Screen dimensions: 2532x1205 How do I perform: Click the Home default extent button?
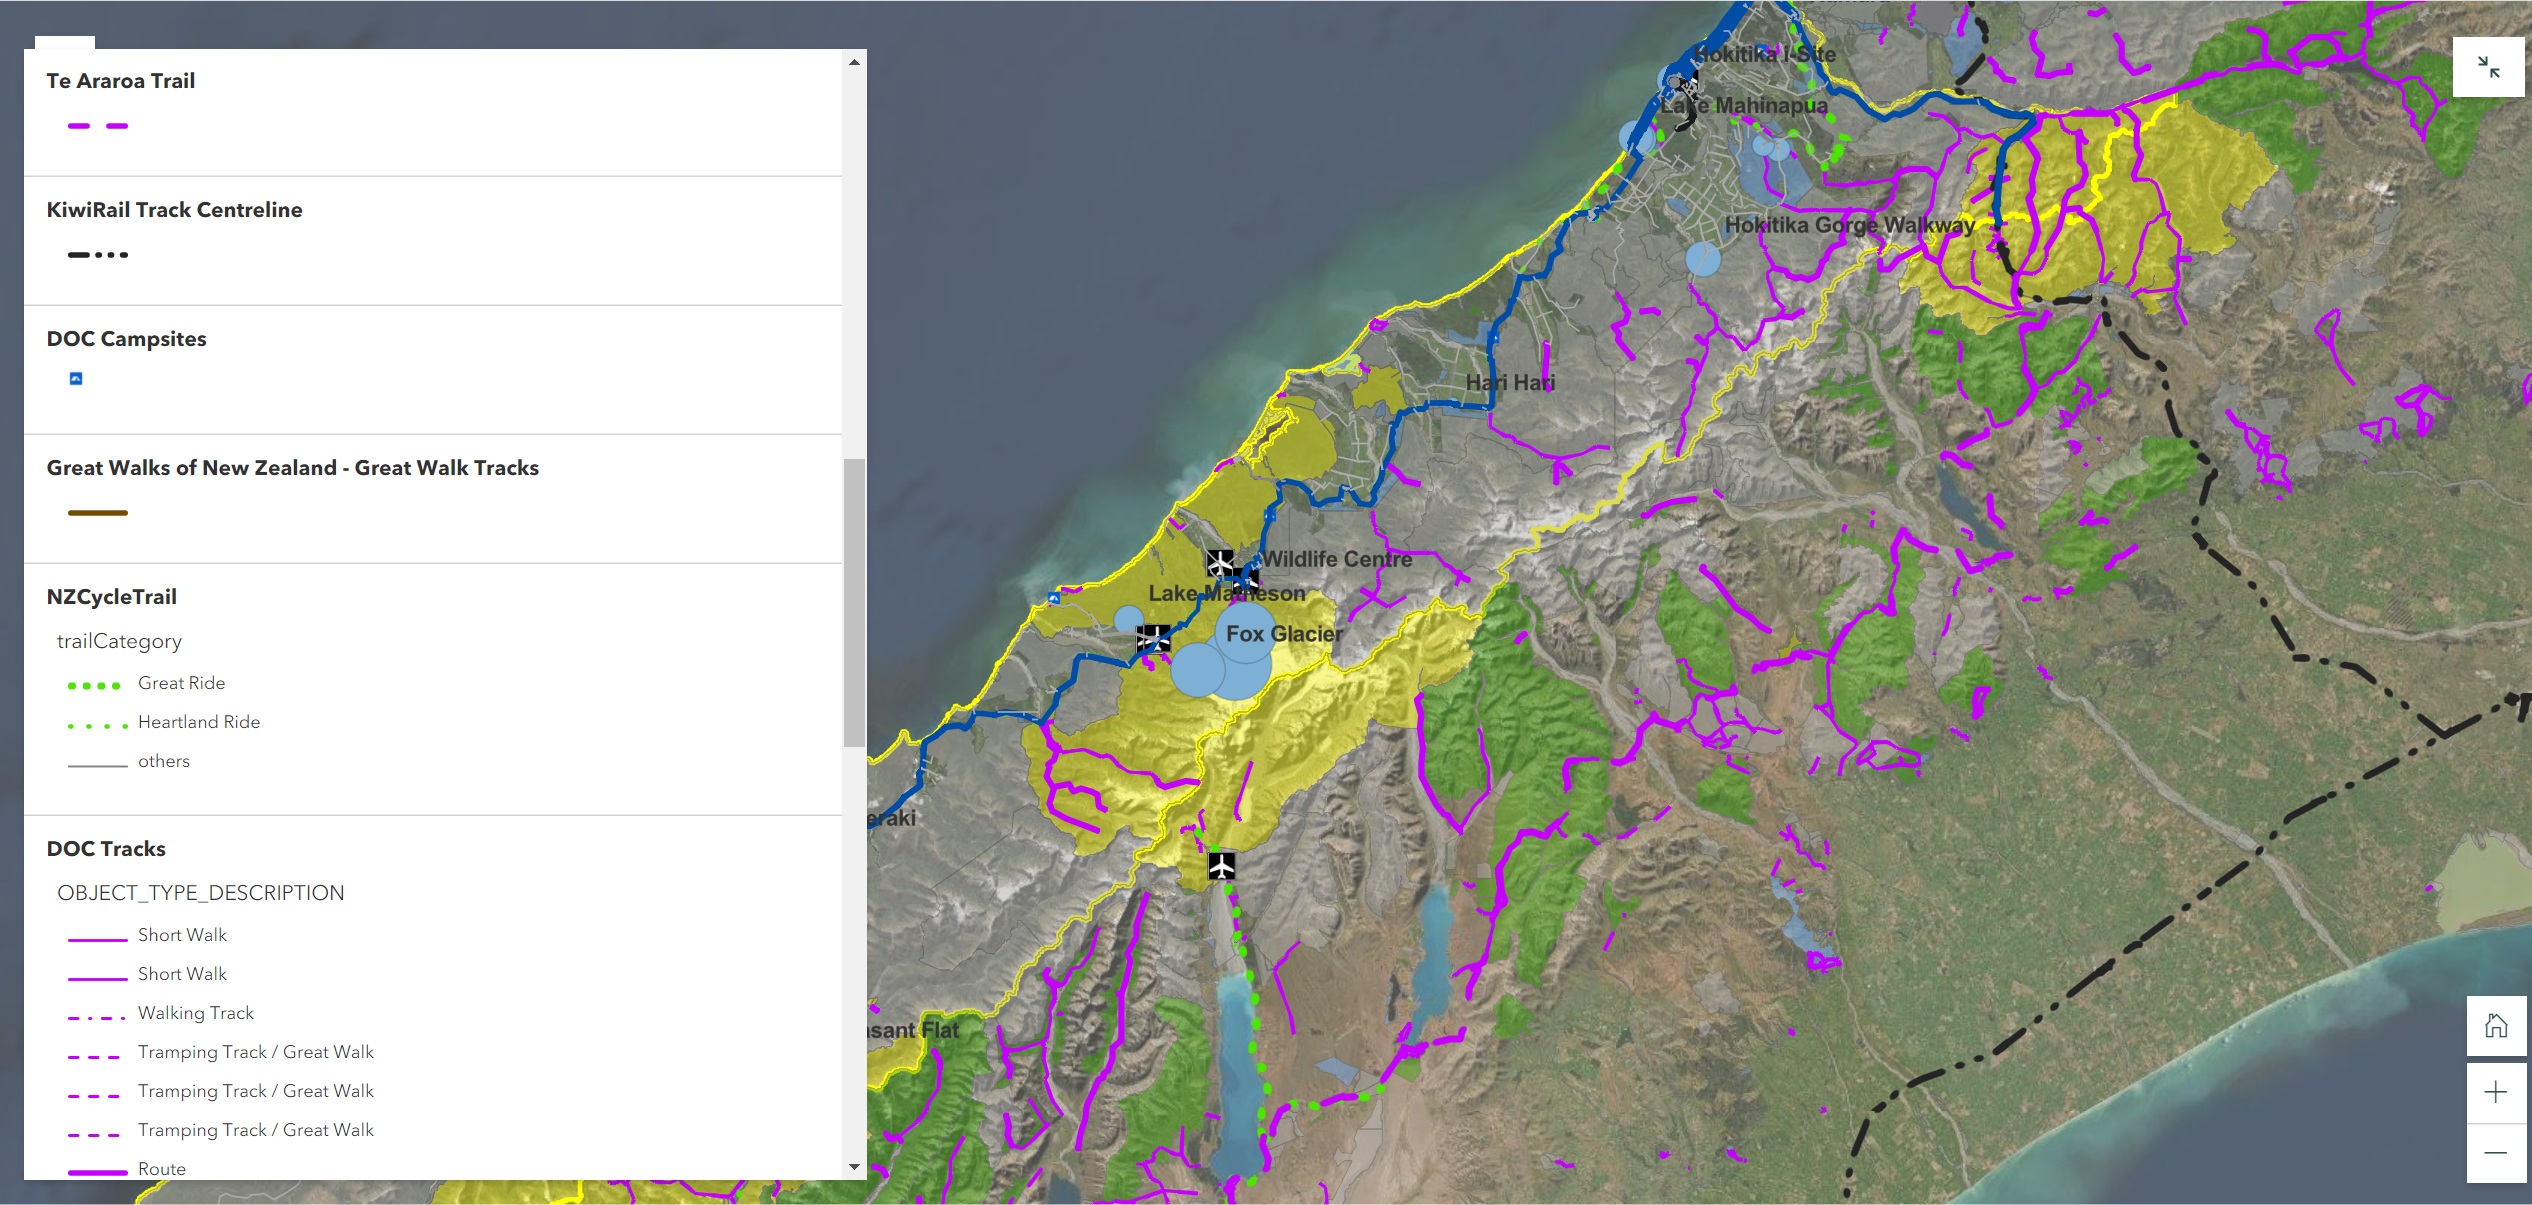[x=2496, y=1026]
